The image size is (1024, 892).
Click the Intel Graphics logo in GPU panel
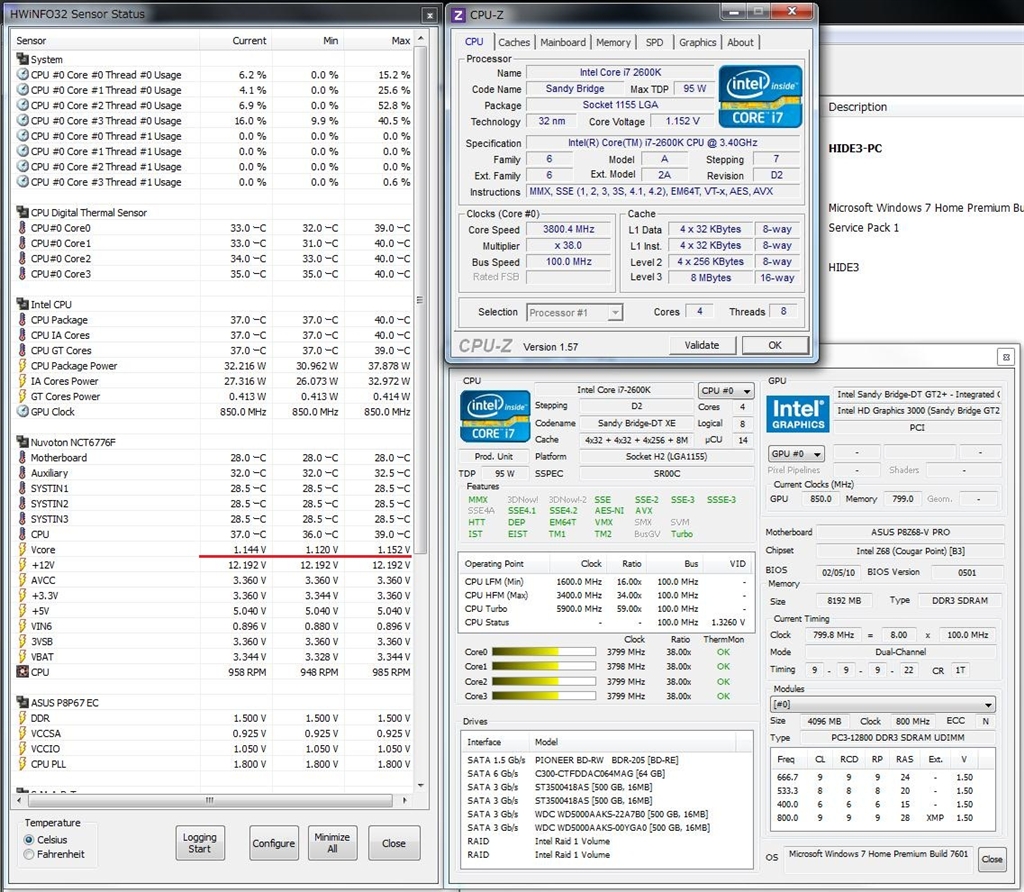(x=796, y=416)
